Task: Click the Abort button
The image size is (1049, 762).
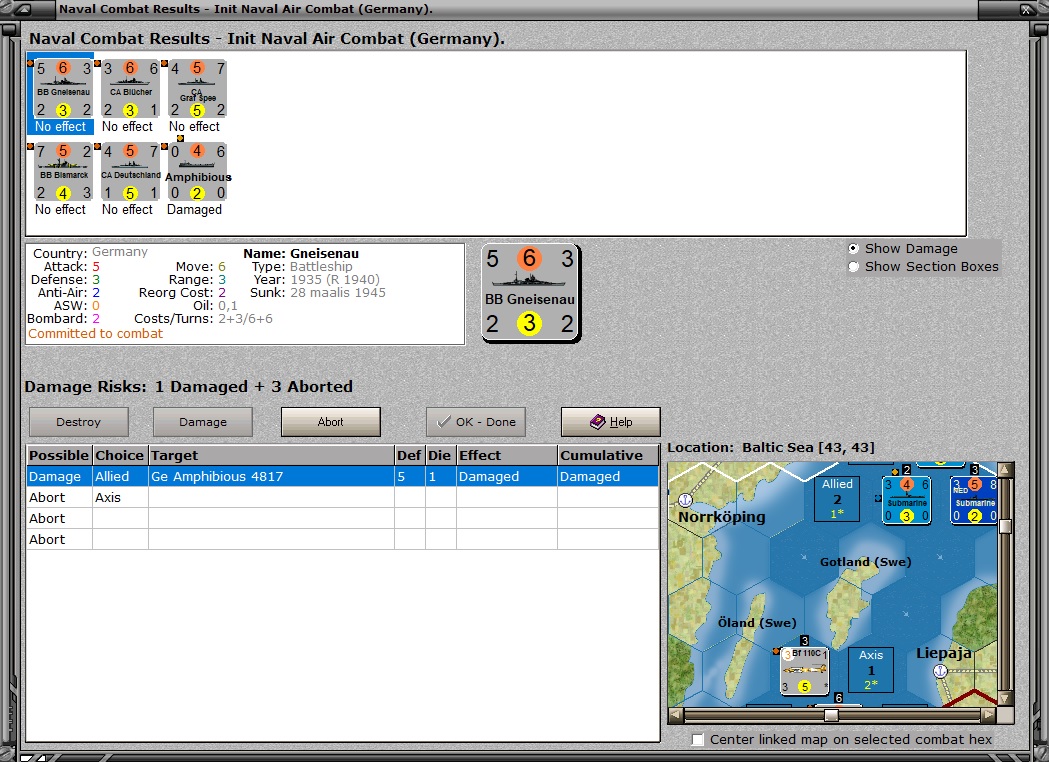Action: pos(330,422)
